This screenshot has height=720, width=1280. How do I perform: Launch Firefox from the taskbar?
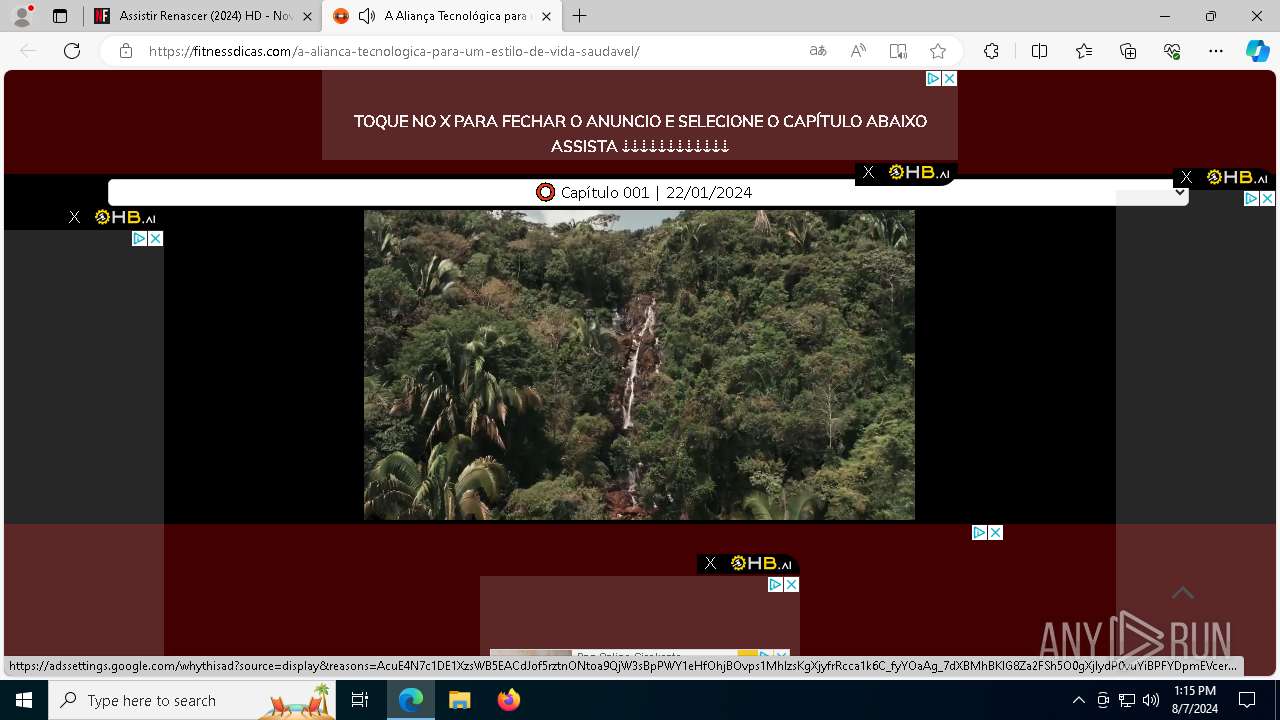pyautogui.click(x=509, y=700)
